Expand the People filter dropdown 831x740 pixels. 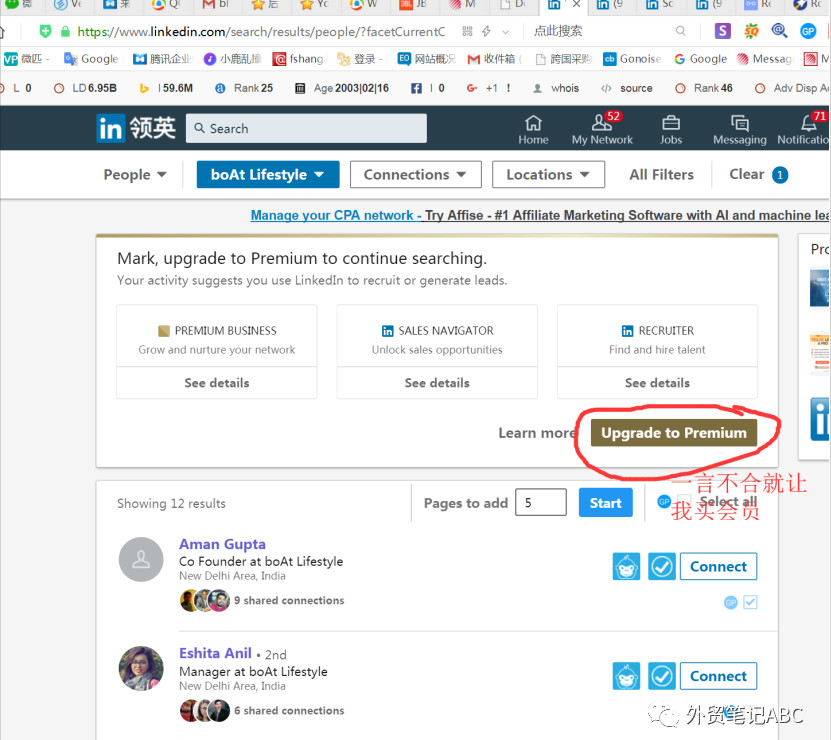pos(135,174)
